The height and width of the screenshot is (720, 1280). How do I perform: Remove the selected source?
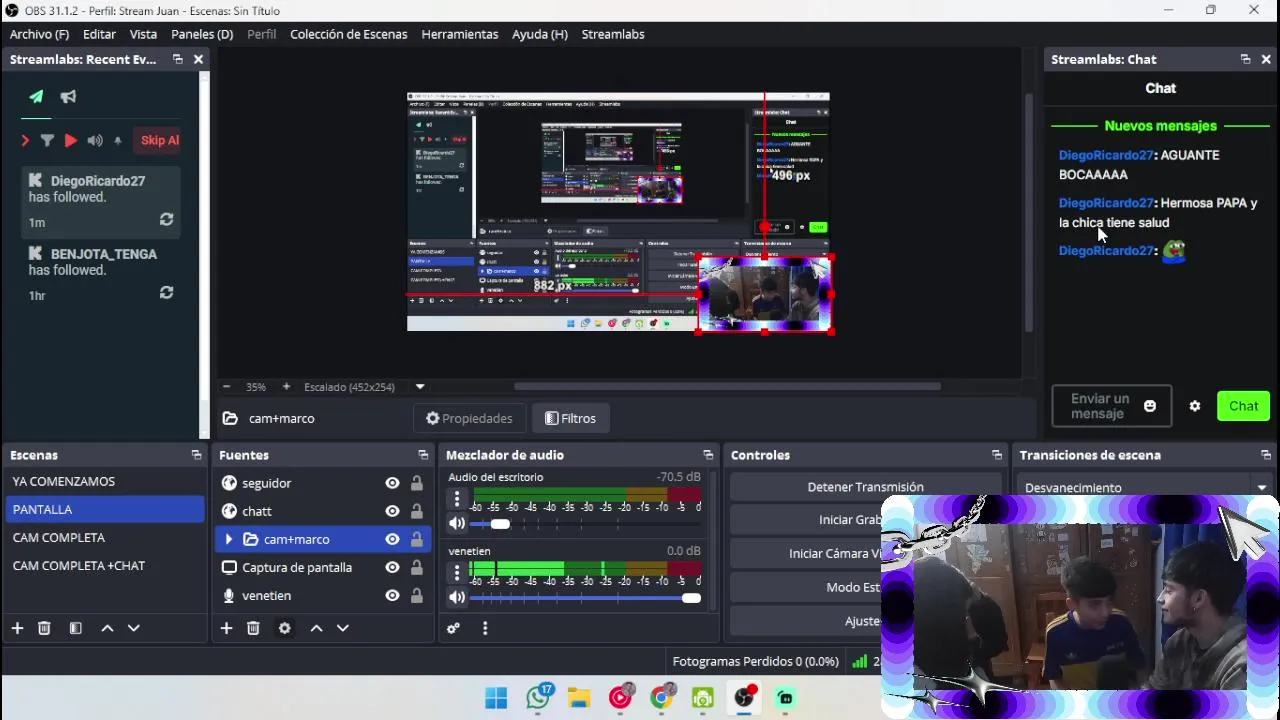253,628
